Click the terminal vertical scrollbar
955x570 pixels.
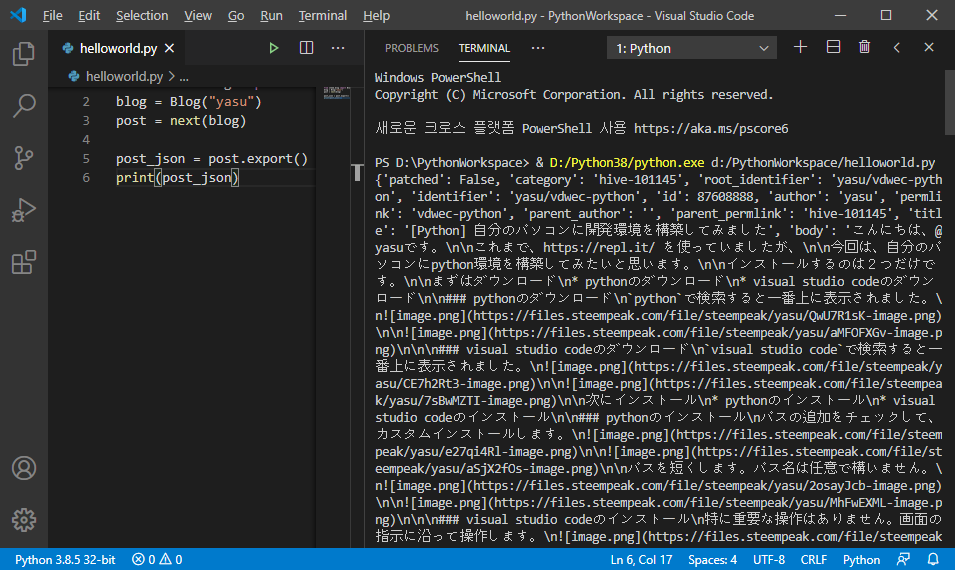click(x=949, y=104)
